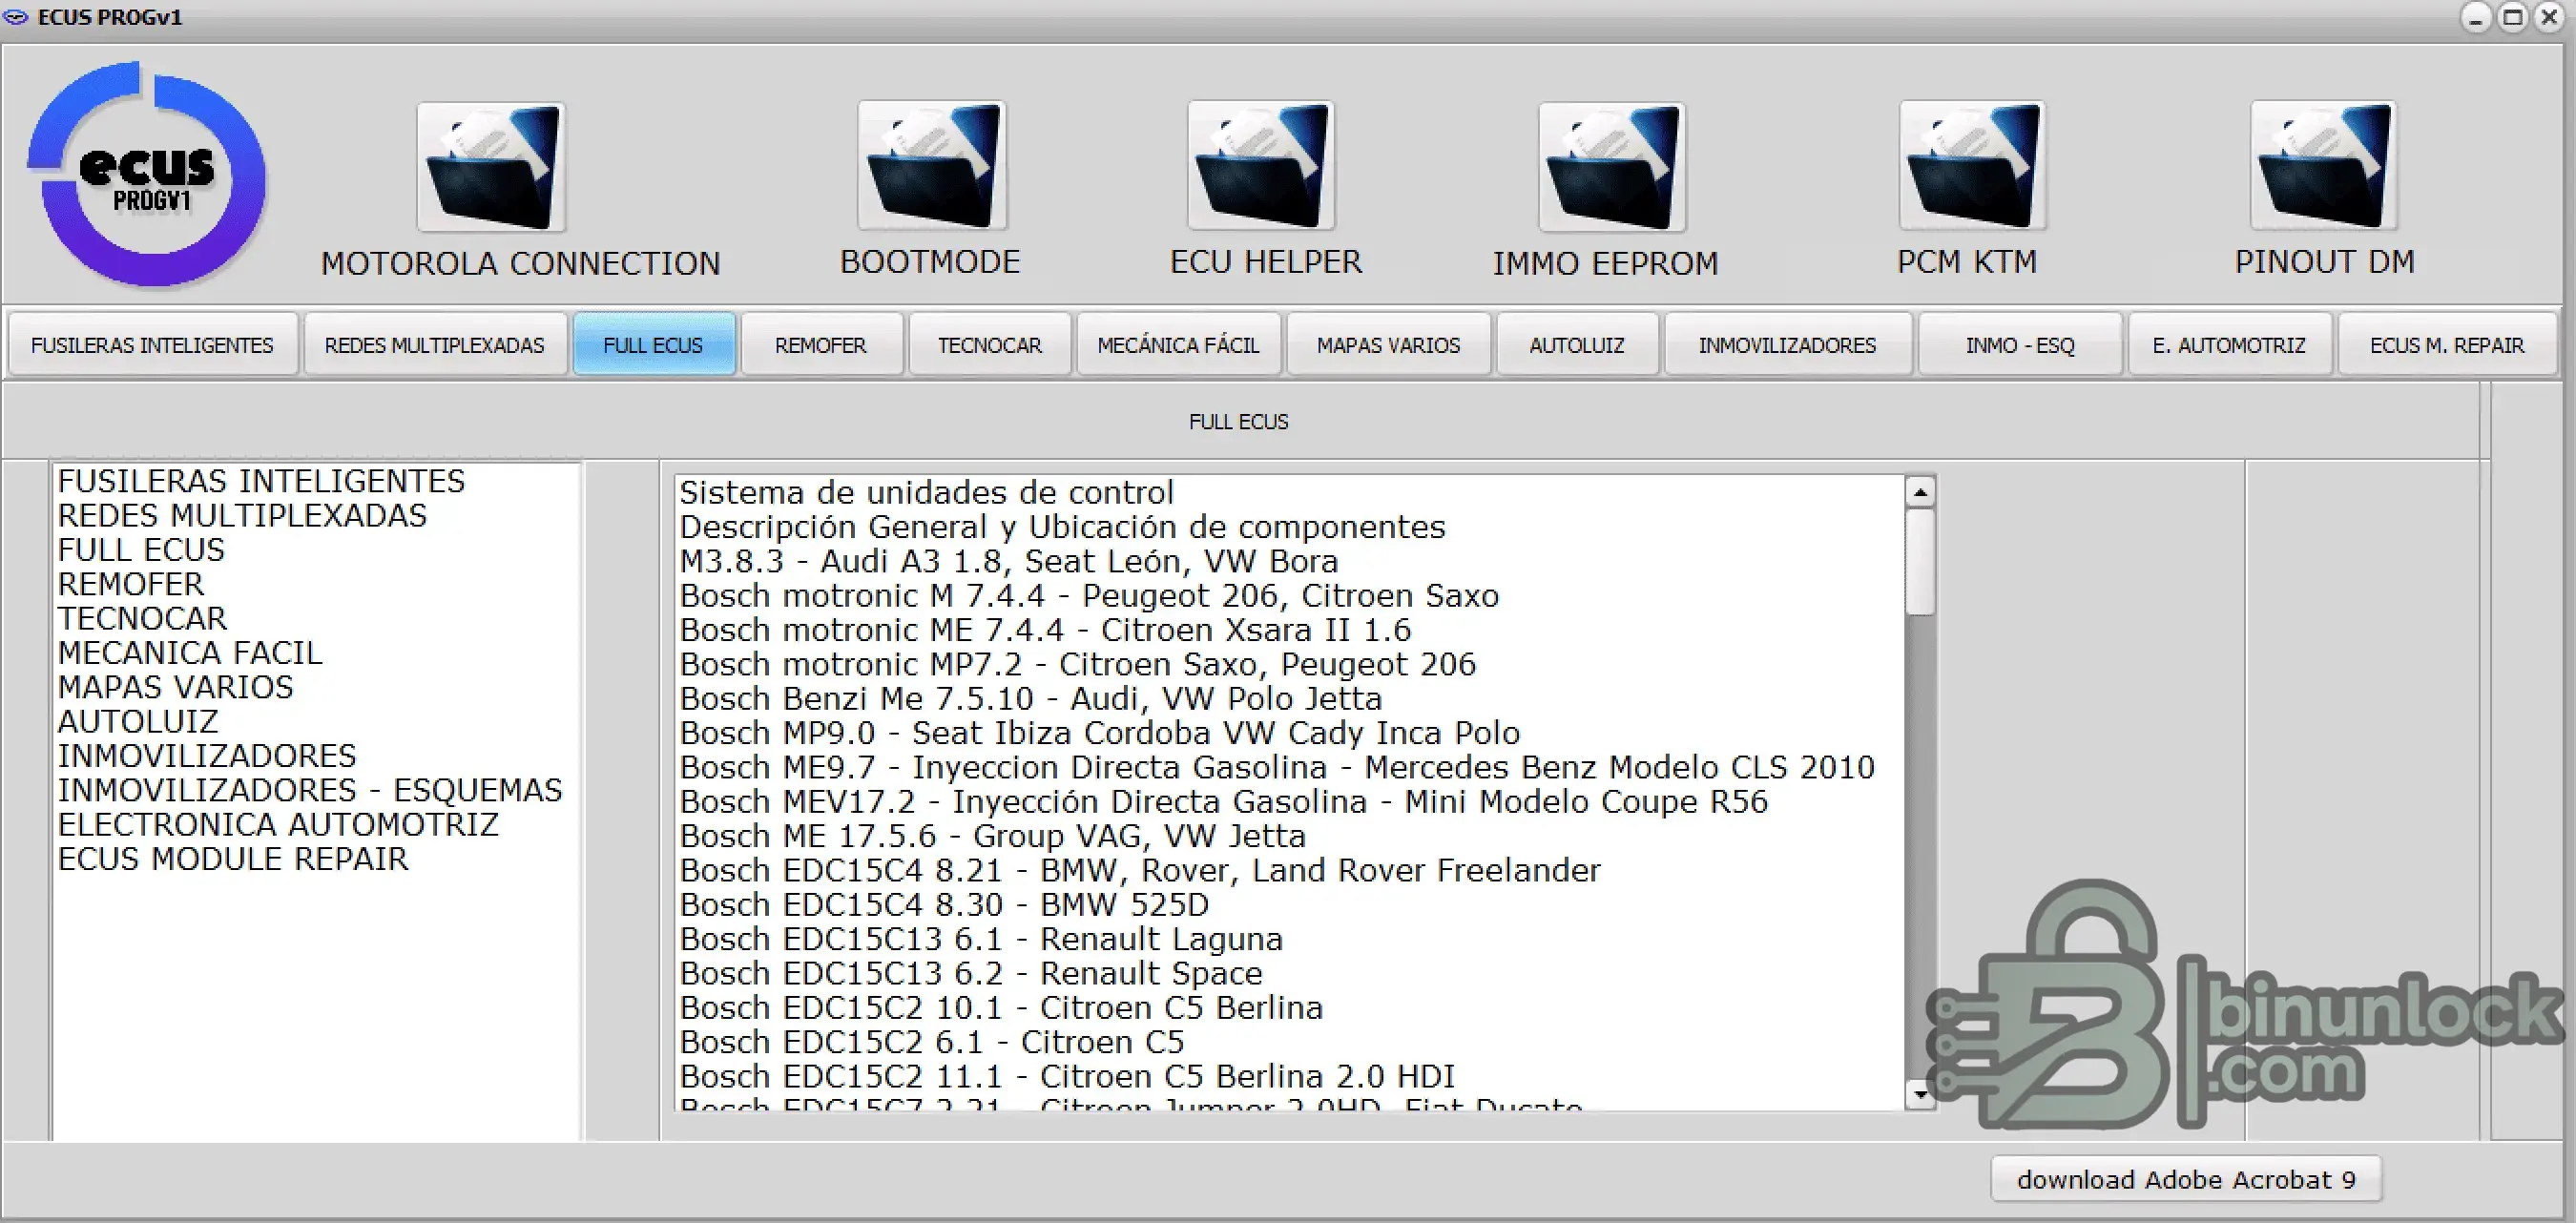Open the BOOTMODE folder icon
The width and height of the screenshot is (2576, 1223).
[932, 166]
